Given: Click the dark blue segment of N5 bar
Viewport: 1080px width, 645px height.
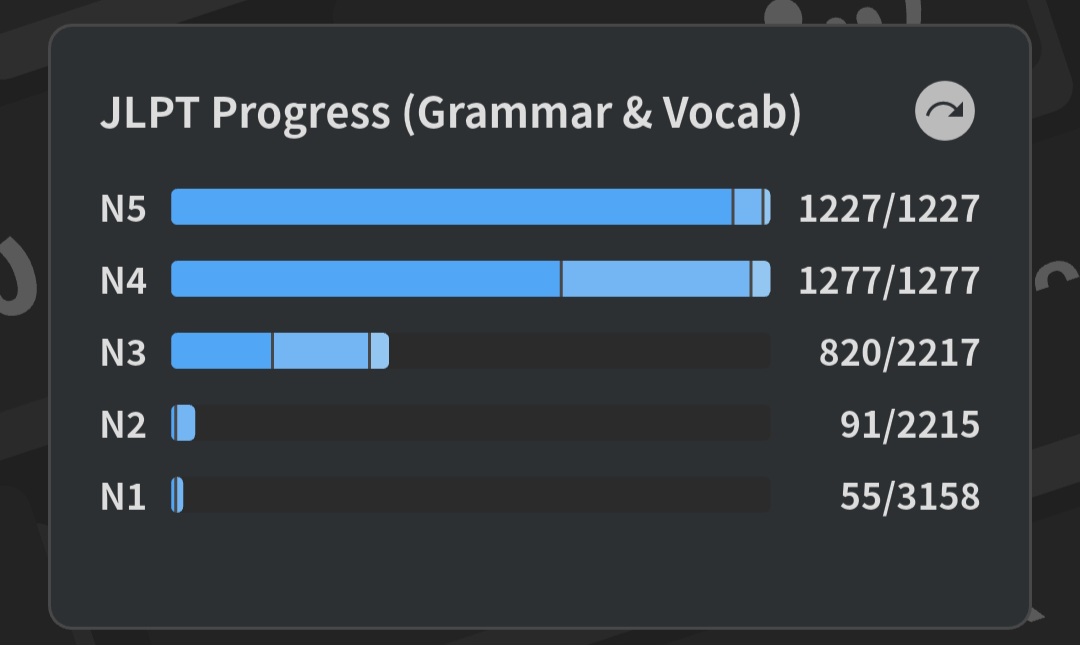Looking at the screenshot, I should [450, 207].
